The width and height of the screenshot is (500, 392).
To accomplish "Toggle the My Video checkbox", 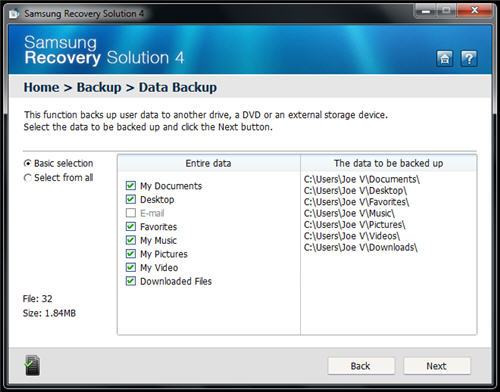I will click(131, 267).
